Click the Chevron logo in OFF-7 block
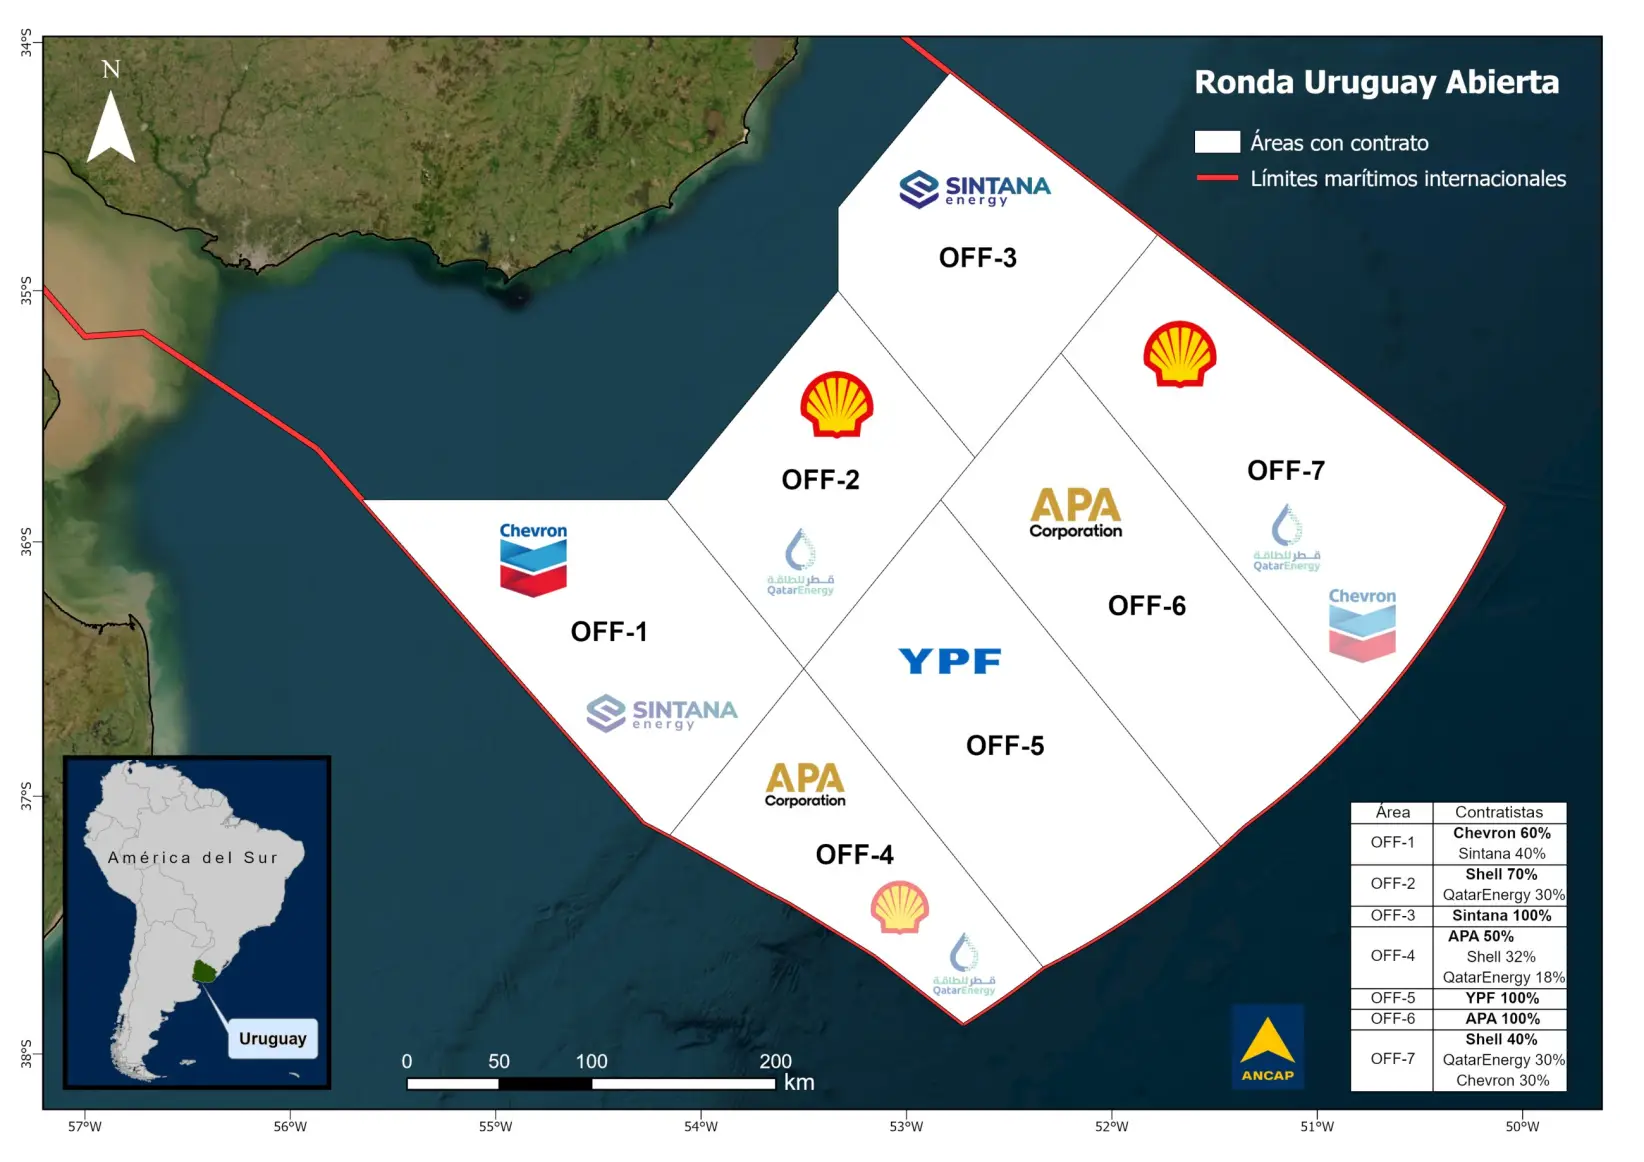The width and height of the screenshot is (1644, 1162). [1362, 625]
